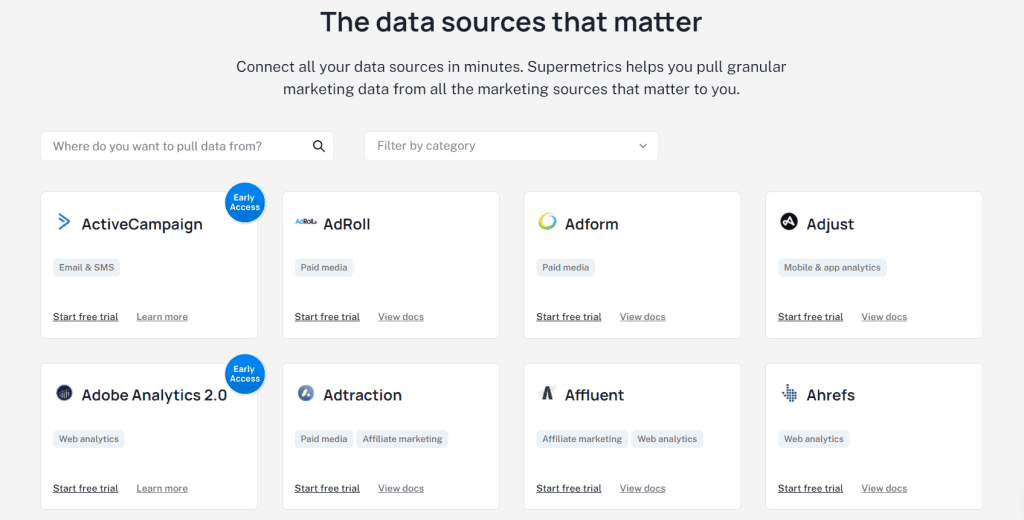Click the AdRoll logo icon
The width and height of the screenshot is (1024, 520).
coord(306,222)
